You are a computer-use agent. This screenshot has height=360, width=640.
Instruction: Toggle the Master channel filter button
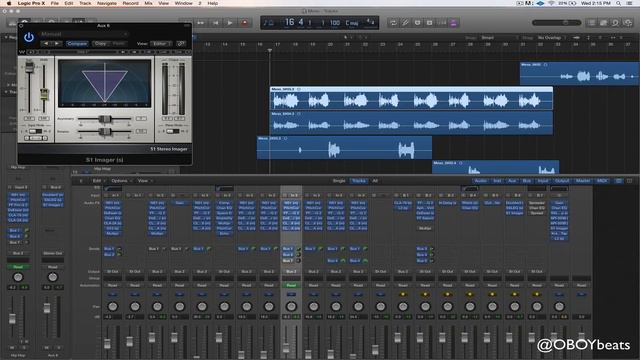click(582, 181)
